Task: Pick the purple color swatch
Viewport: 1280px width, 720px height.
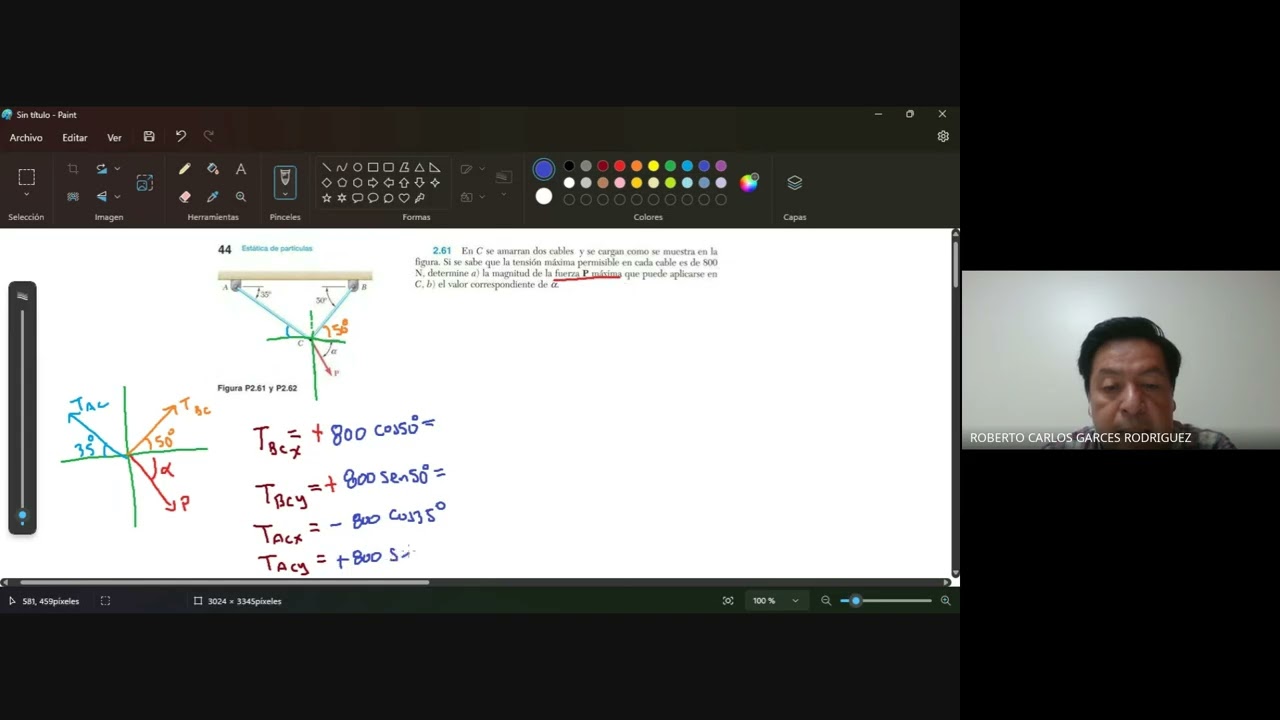Action: coord(721,166)
